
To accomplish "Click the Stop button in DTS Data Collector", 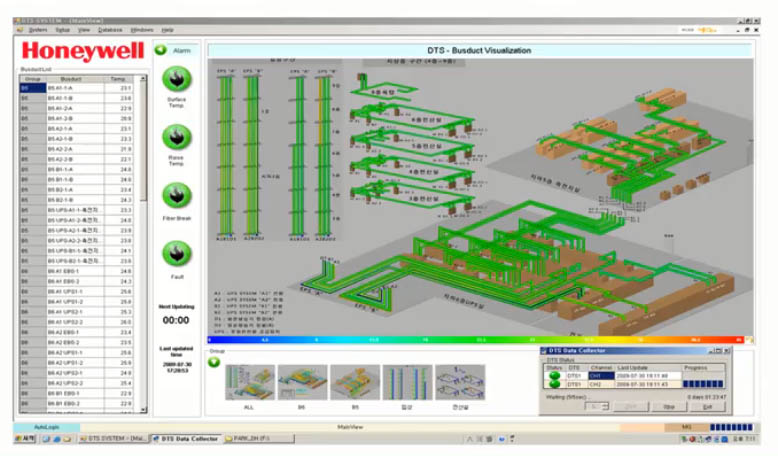I will (x=669, y=406).
